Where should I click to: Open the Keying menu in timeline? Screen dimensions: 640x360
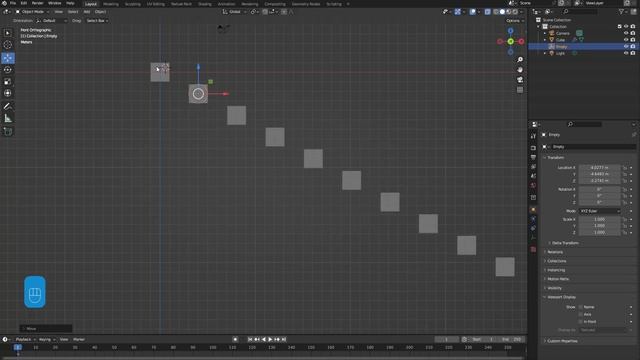[47, 340]
